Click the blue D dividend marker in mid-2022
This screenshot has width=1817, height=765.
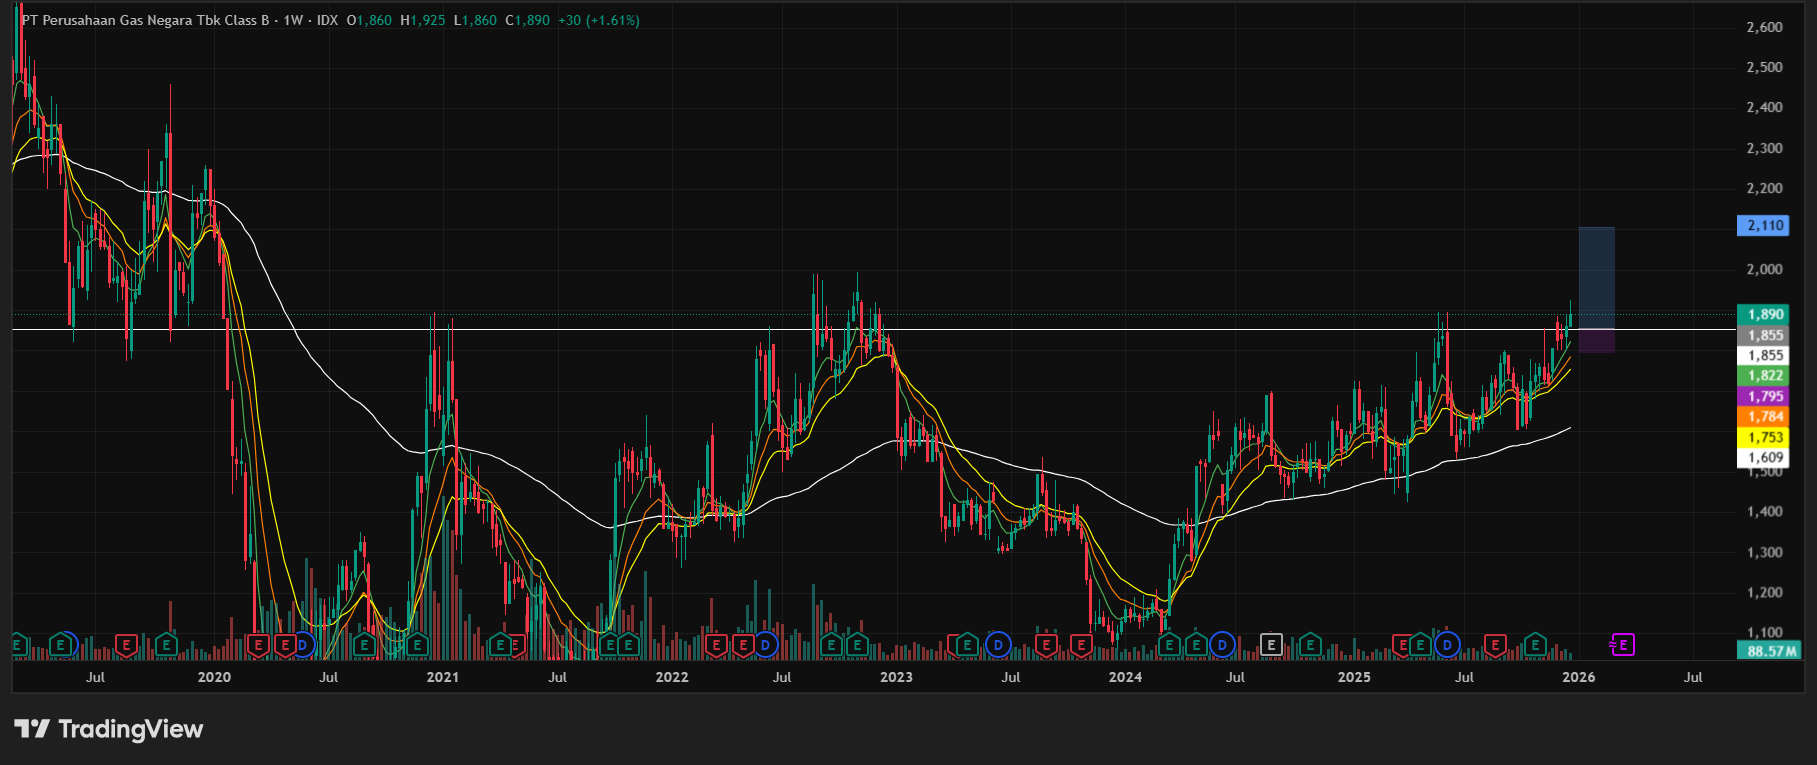coord(765,645)
